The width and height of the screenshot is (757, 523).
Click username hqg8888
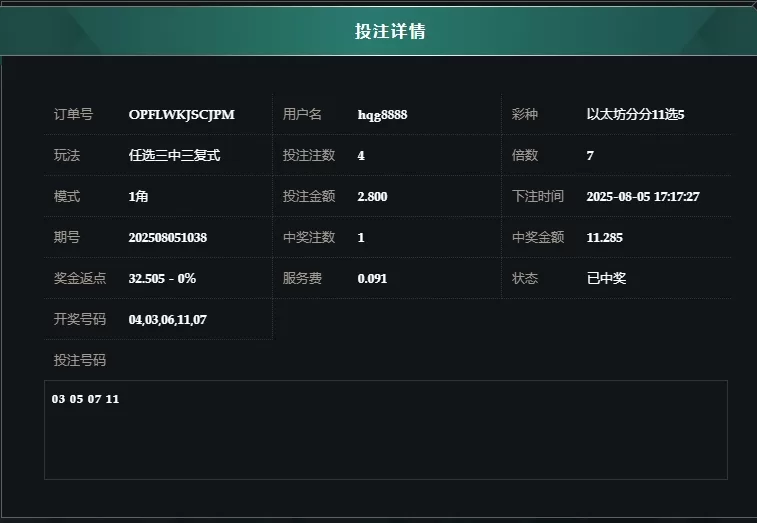pos(382,115)
